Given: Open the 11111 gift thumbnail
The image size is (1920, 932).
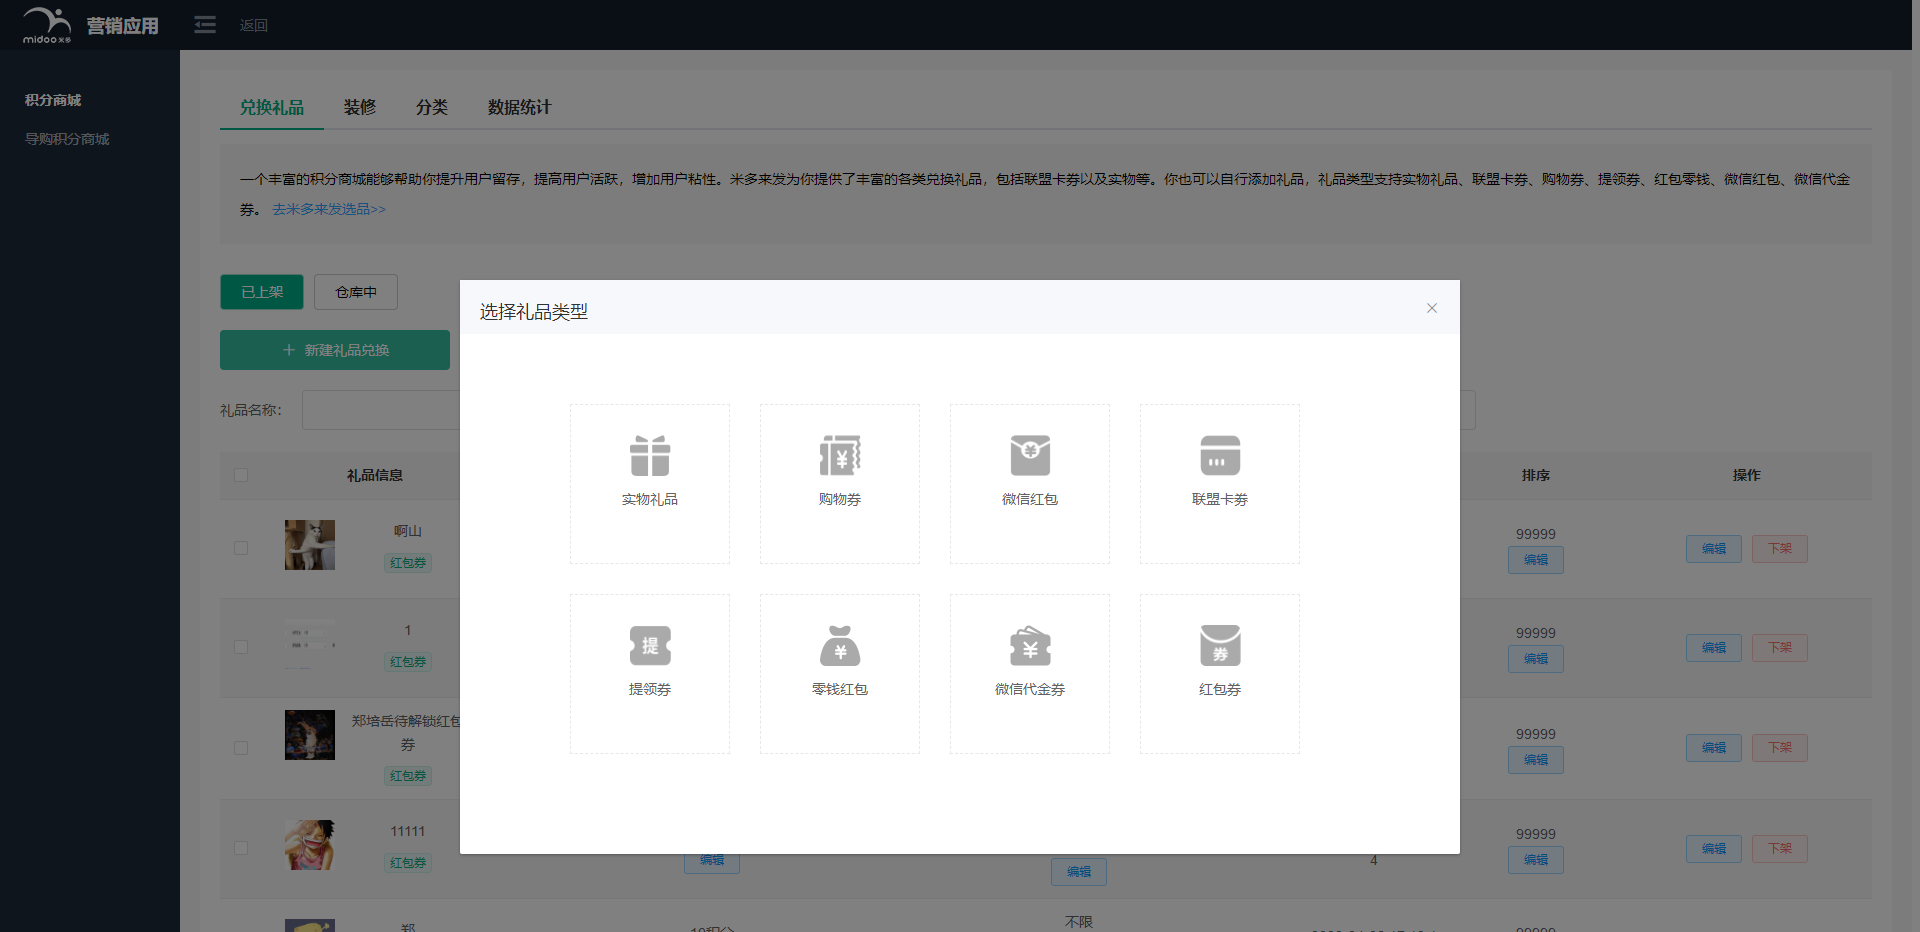Looking at the screenshot, I should (310, 845).
